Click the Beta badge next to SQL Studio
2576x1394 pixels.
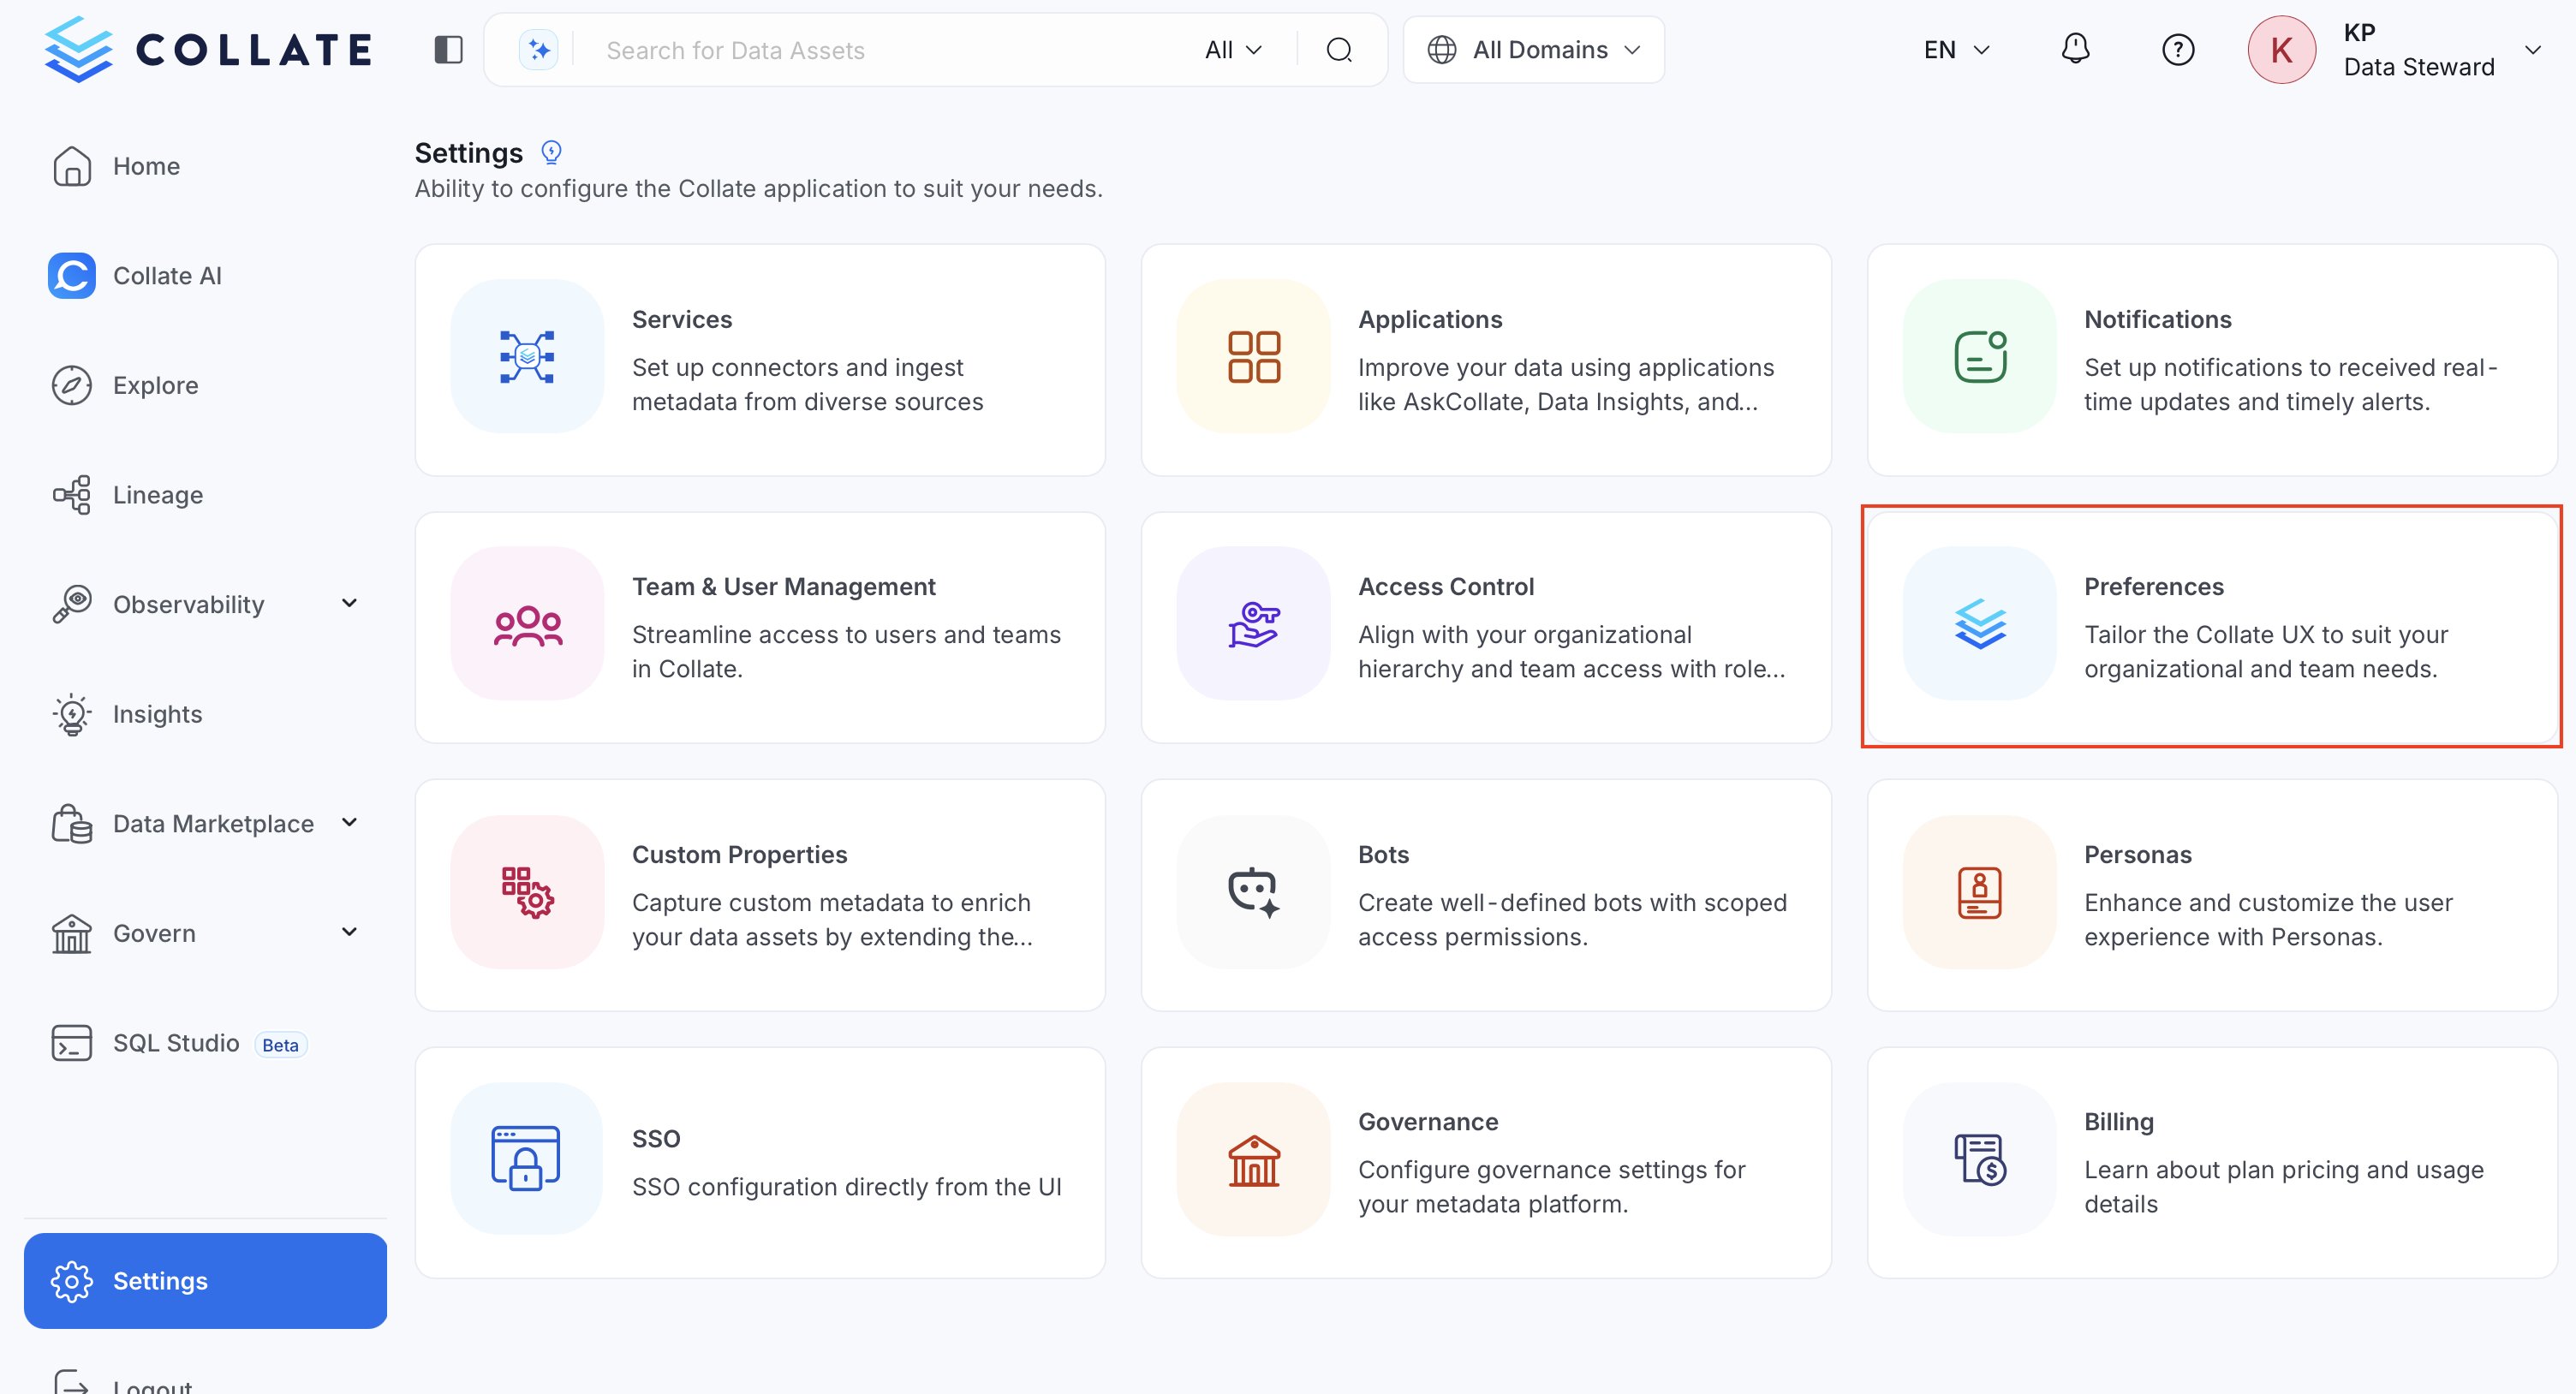point(280,1045)
